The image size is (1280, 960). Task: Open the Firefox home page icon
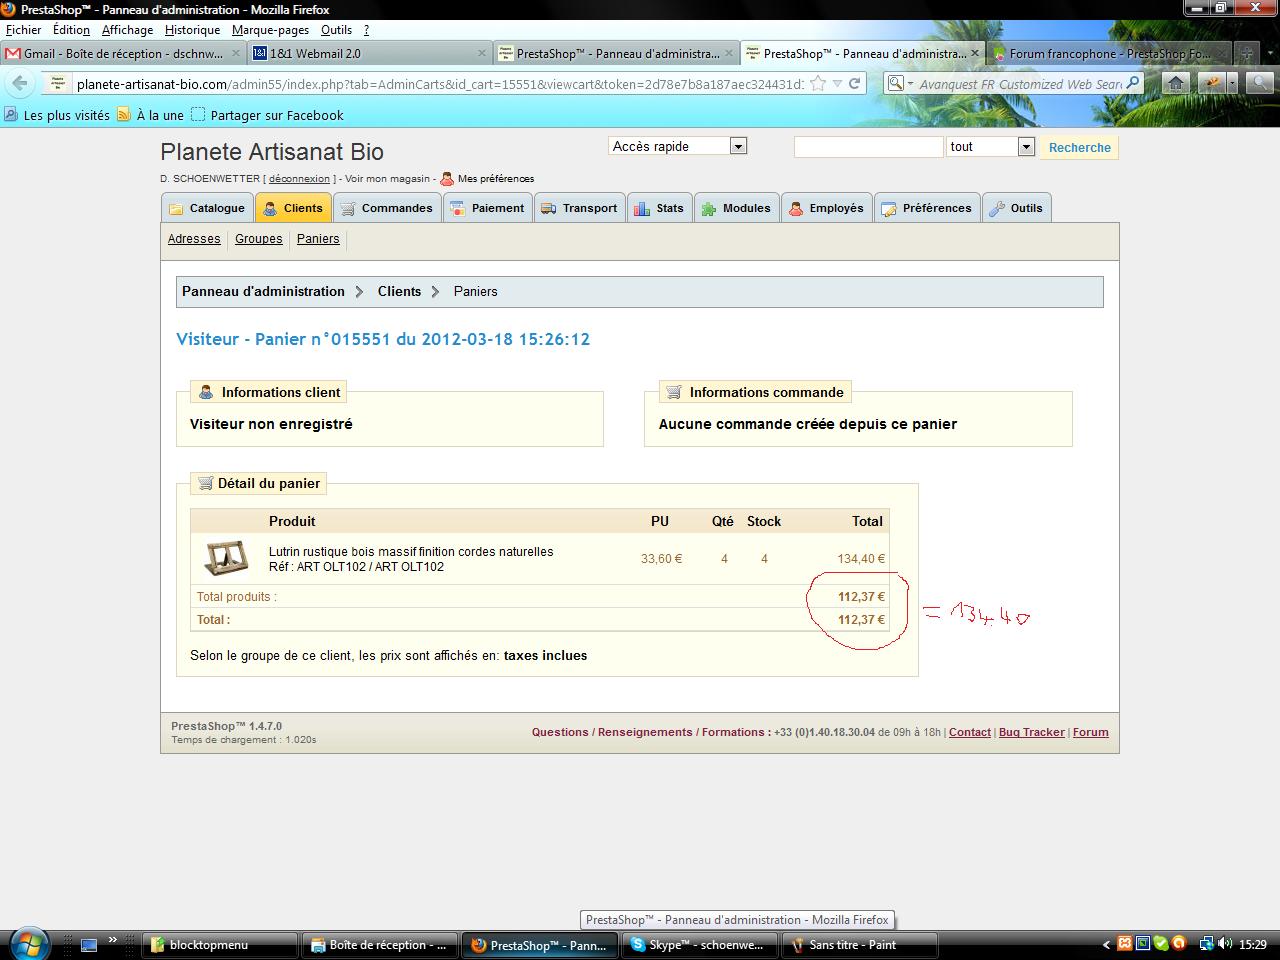coord(1176,84)
